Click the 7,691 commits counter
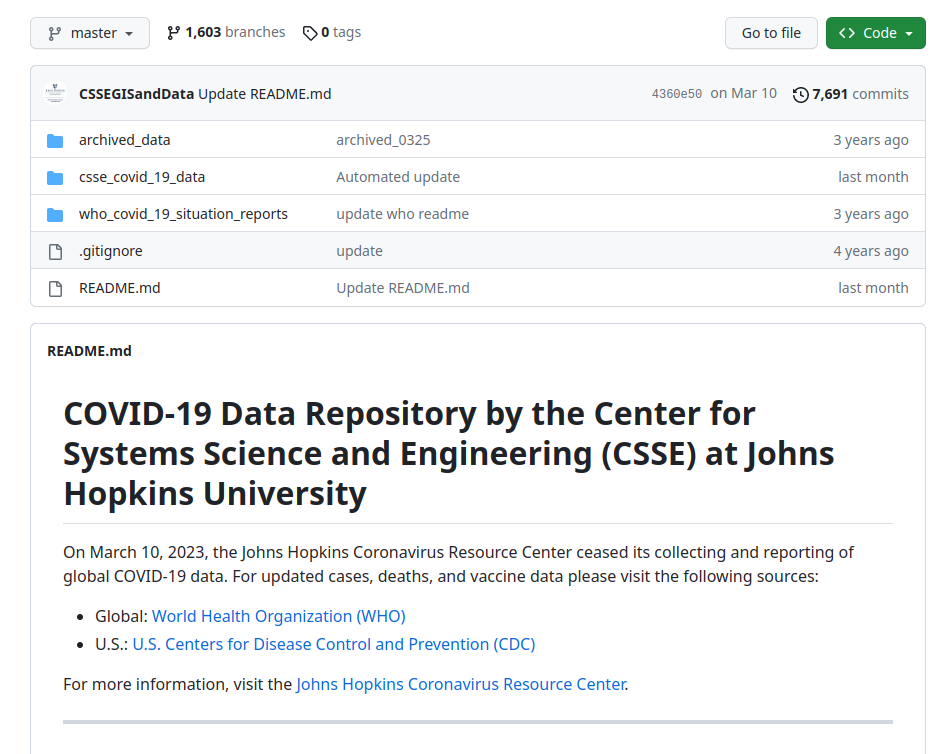The width and height of the screenshot is (937, 754). coord(860,93)
